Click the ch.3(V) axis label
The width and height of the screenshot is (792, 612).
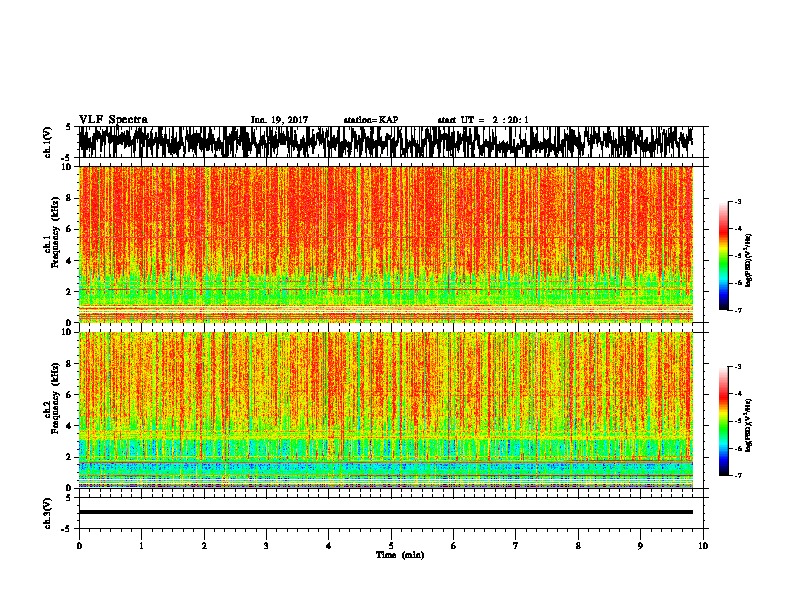[48, 513]
